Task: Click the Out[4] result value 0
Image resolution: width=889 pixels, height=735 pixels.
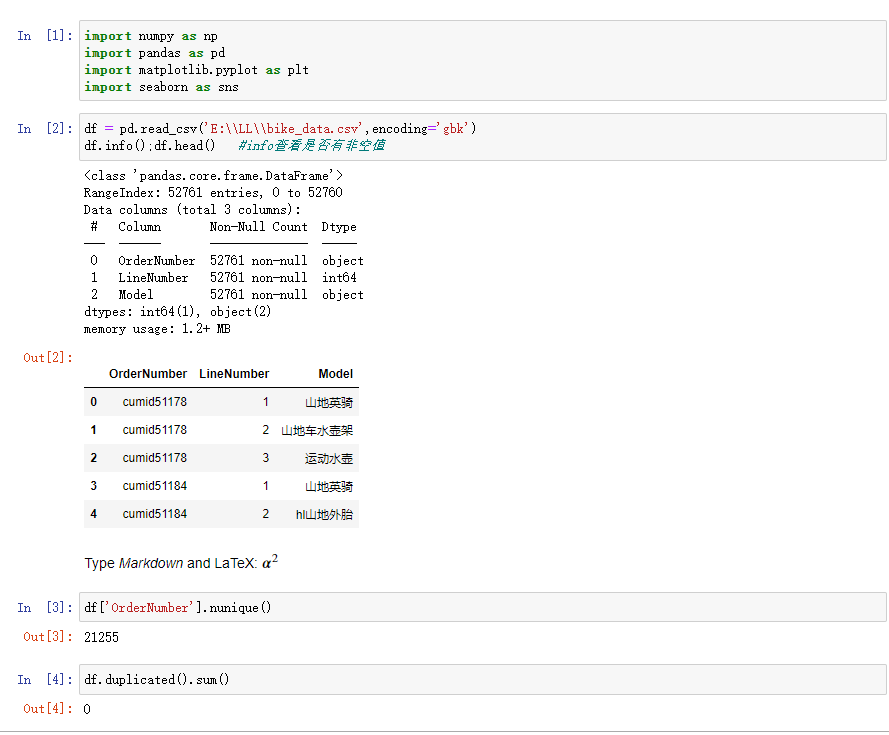Action: (x=87, y=709)
